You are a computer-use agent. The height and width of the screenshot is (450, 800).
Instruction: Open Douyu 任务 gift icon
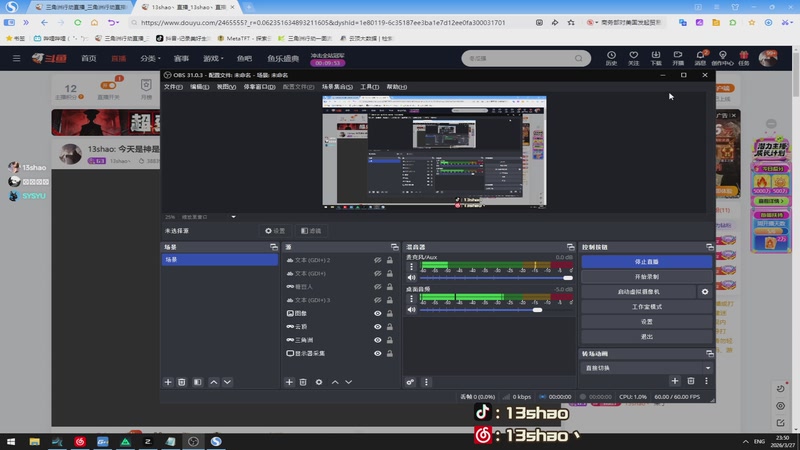744,58
